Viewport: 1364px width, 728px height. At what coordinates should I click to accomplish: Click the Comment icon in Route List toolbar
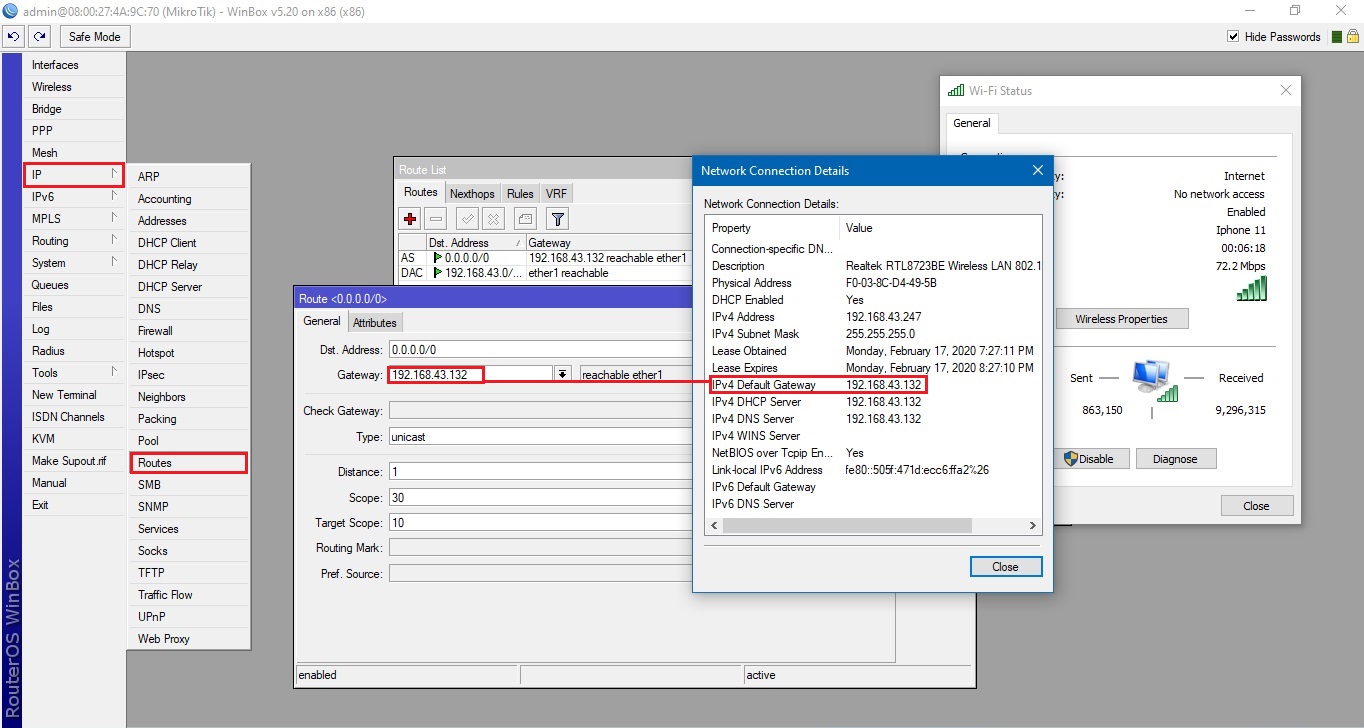click(x=525, y=218)
